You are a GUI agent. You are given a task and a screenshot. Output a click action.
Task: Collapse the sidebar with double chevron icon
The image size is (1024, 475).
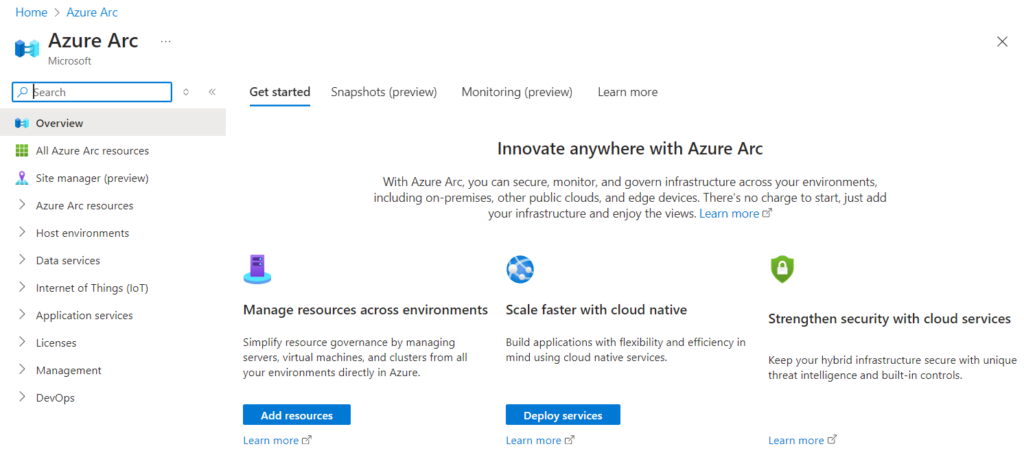point(212,92)
